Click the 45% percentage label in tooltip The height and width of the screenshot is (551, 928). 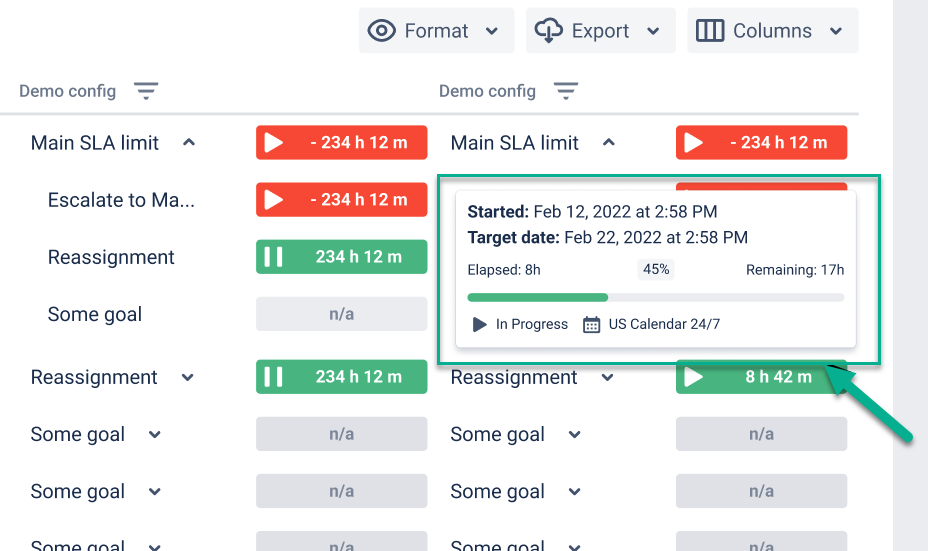pyautogui.click(x=656, y=269)
